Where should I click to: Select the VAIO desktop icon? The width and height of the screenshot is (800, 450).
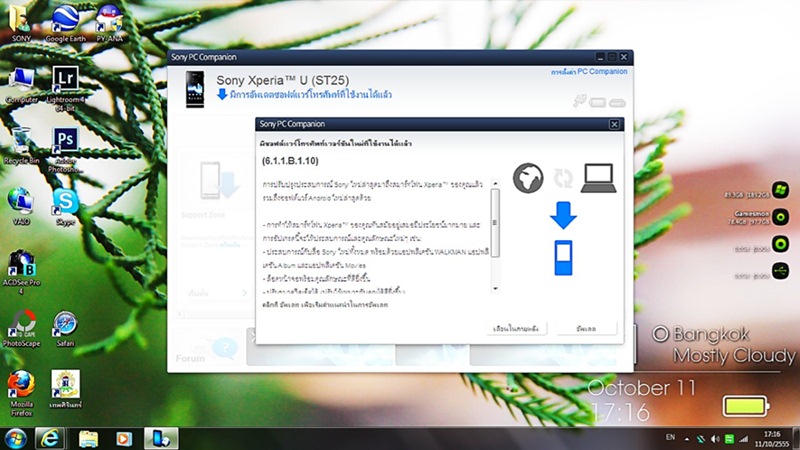pos(21,207)
